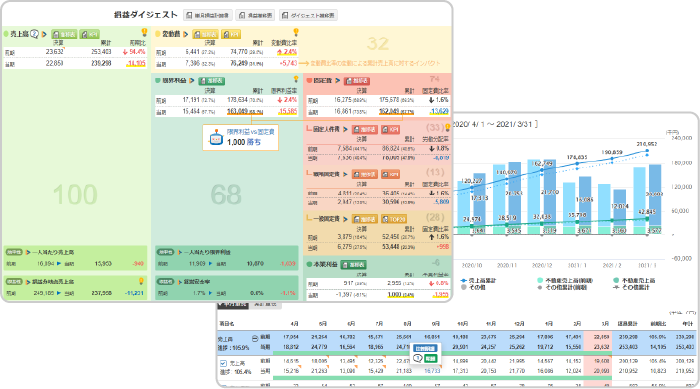
Task: Open the 推移表 button for 限界利益
Action: [212, 81]
